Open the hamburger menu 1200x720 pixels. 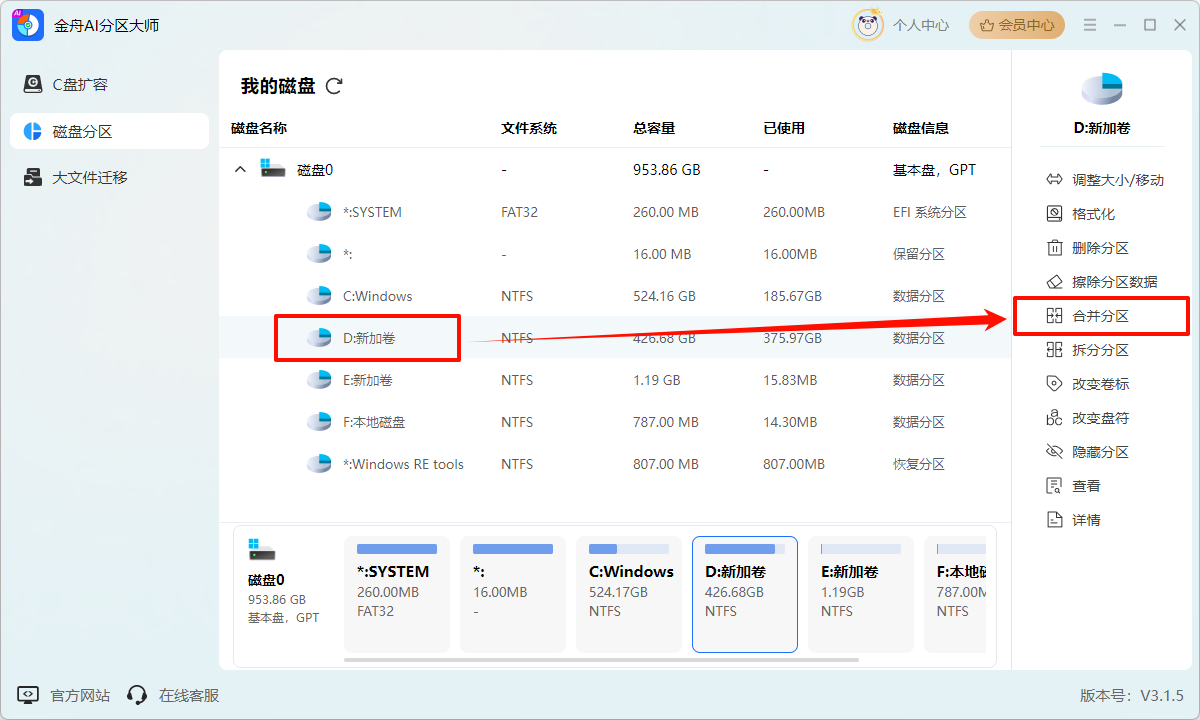1089,25
